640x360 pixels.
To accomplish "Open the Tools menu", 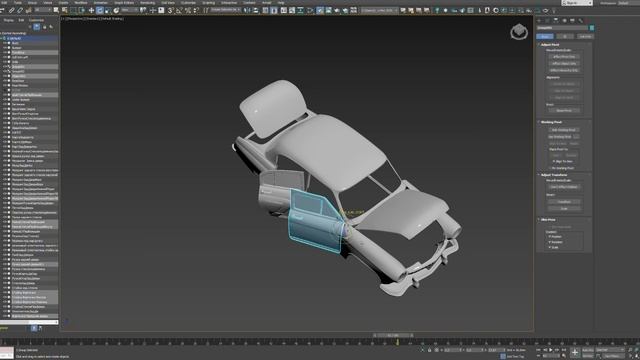I will (x=18, y=3).
